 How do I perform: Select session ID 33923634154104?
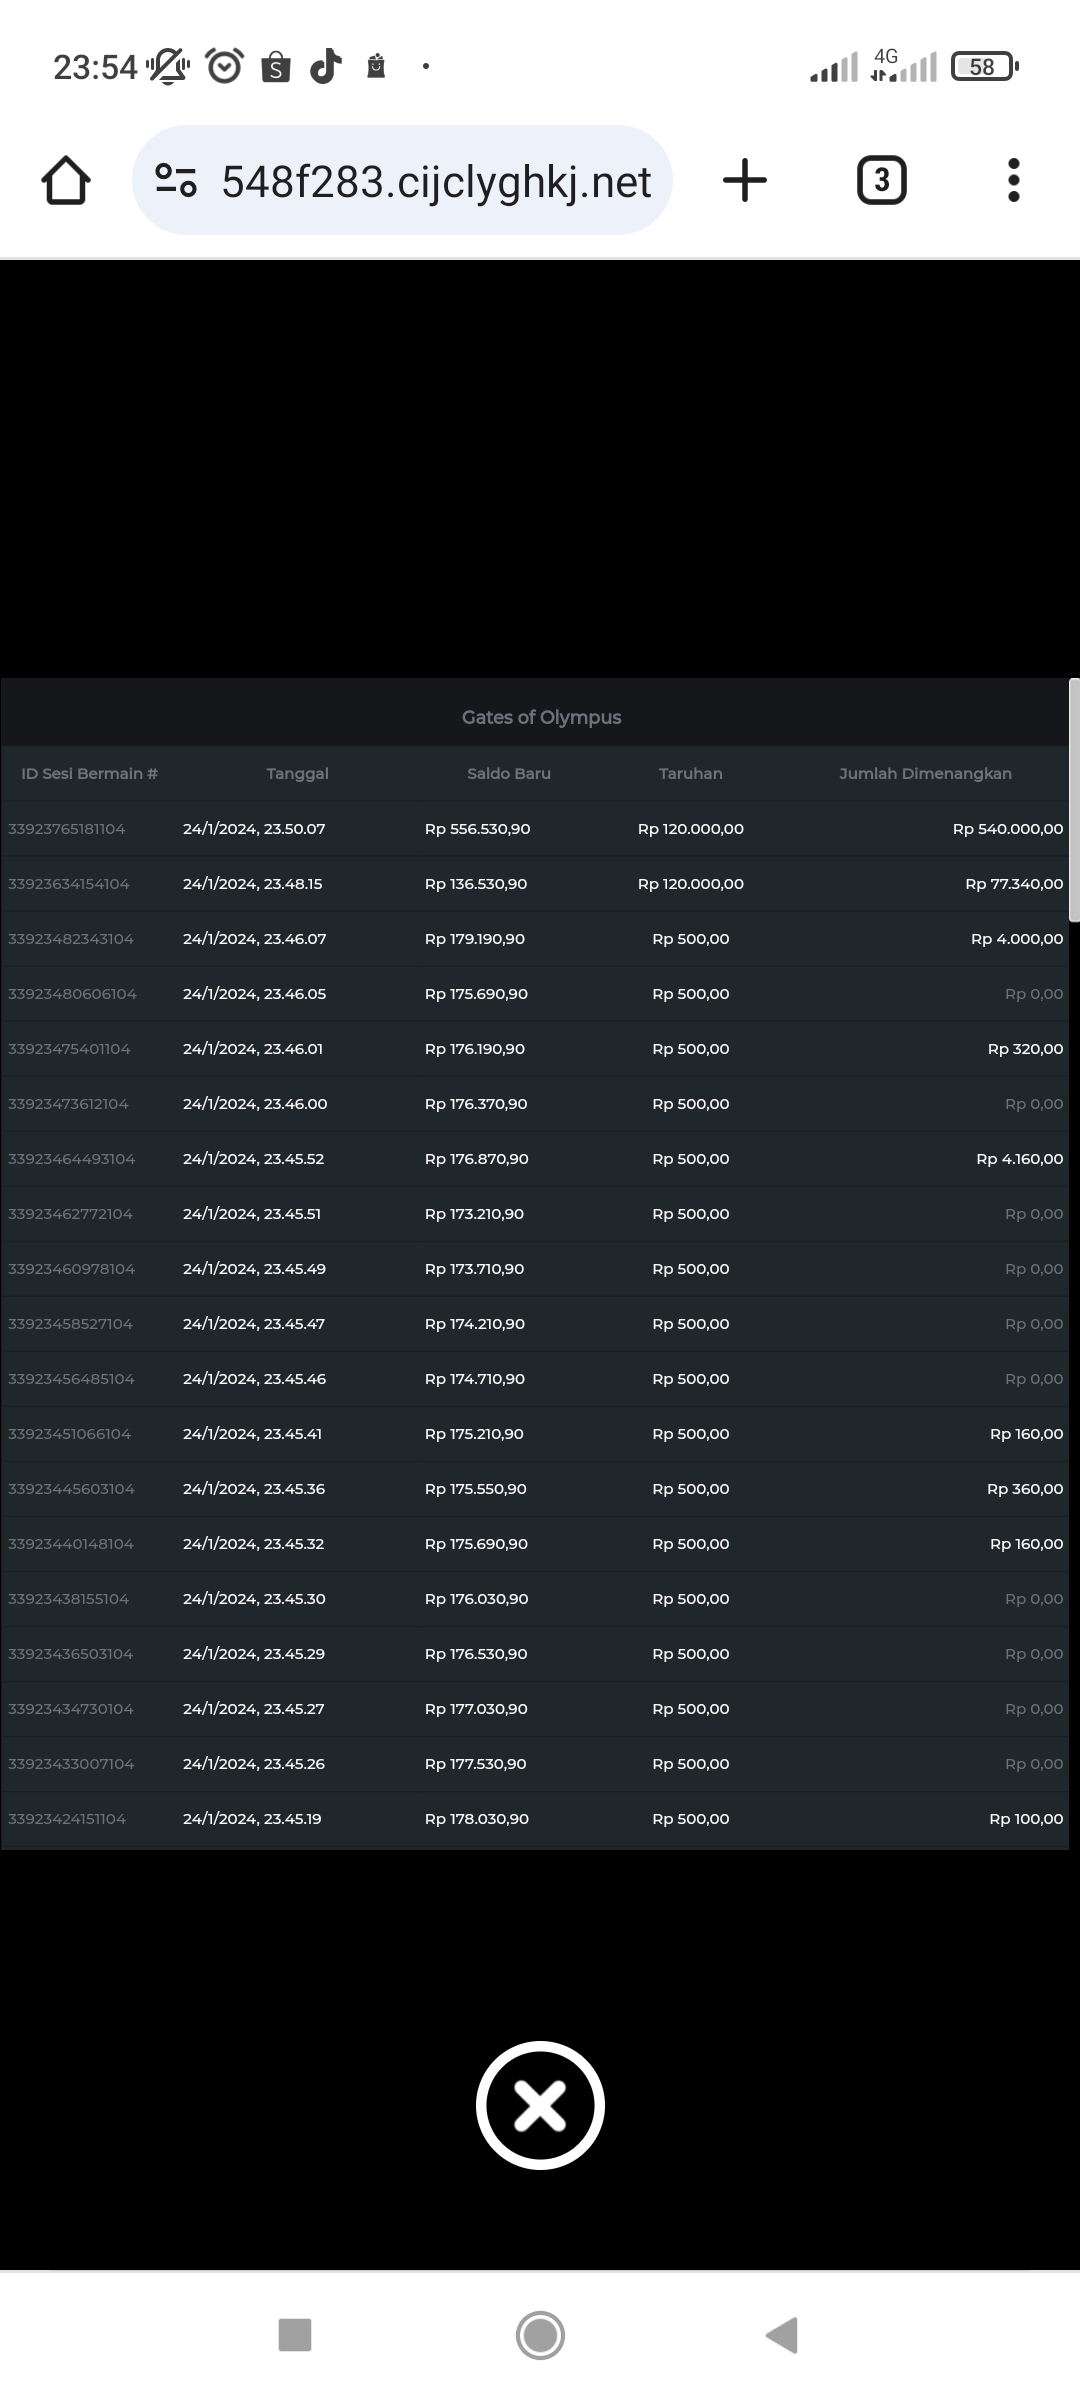point(69,884)
